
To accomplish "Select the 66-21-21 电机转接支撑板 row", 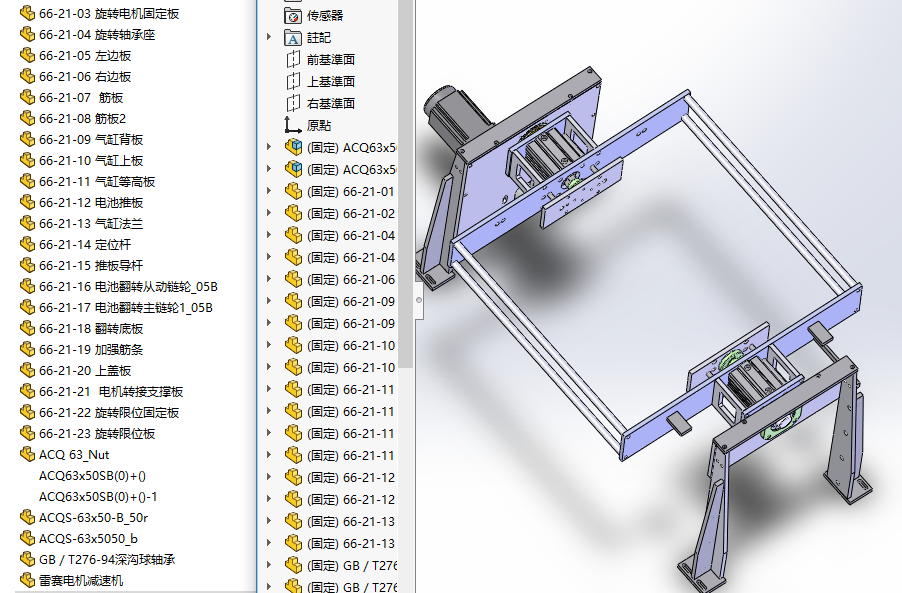I will [x=101, y=392].
